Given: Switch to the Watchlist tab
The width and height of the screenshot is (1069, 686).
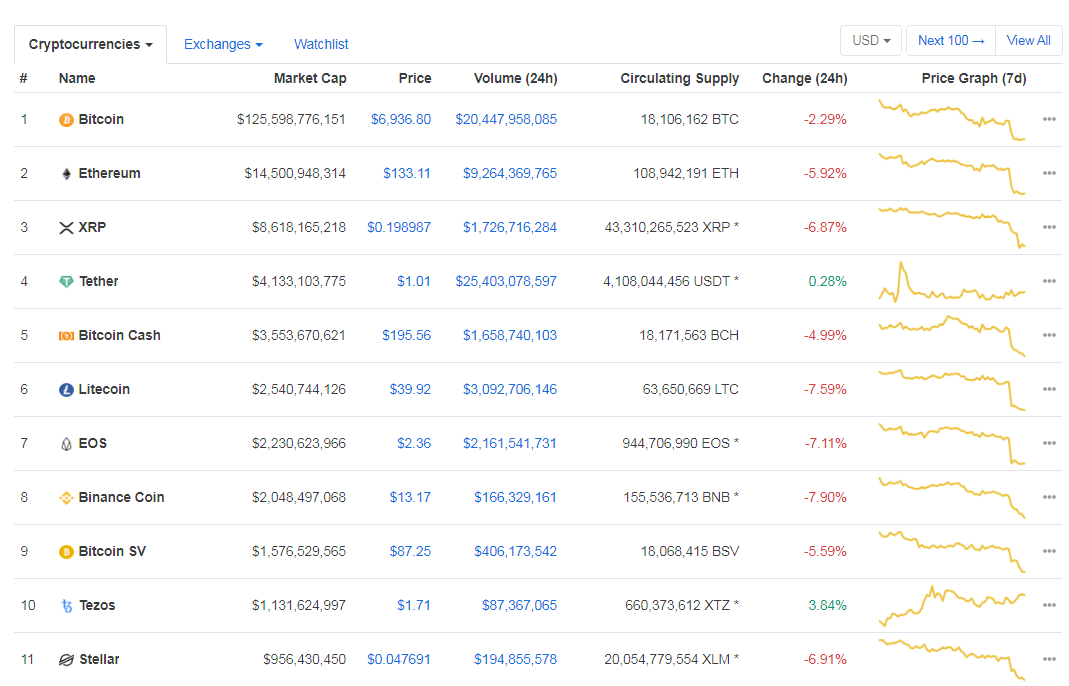Looking at the screenshot, I should coord(321,44).
